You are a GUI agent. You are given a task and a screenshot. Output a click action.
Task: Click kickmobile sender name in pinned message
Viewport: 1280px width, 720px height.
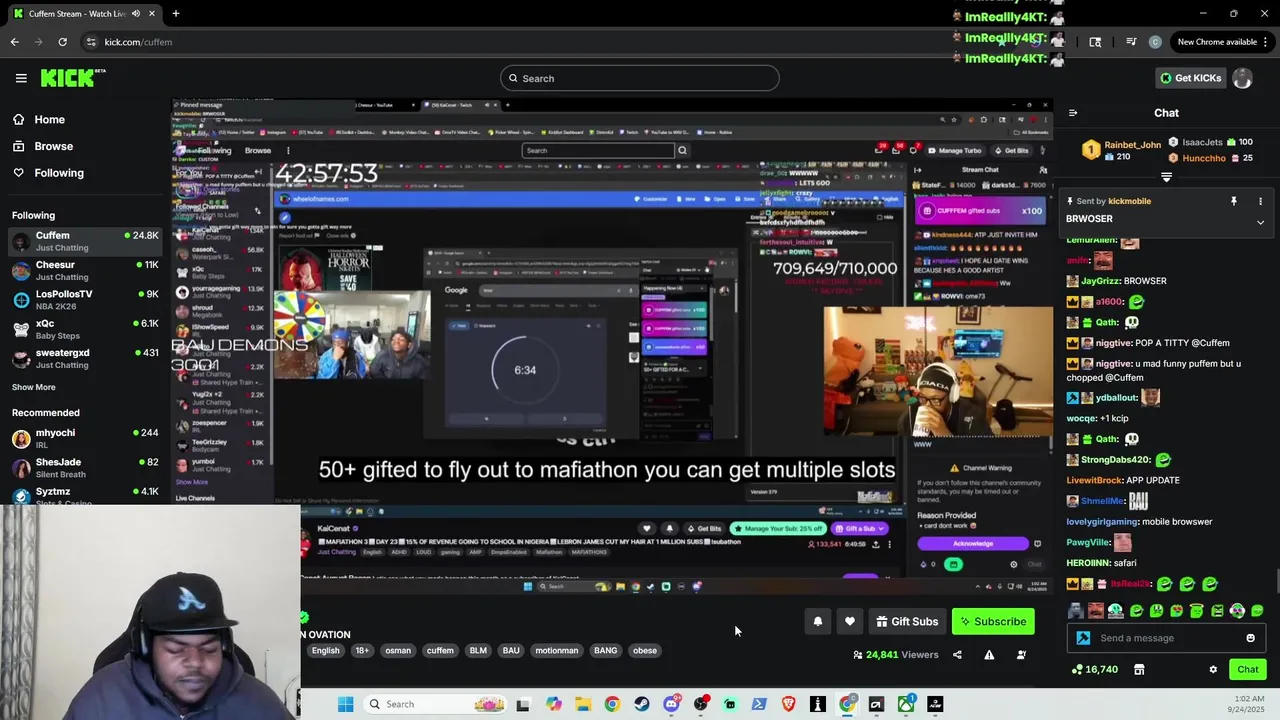pos(1129,201)
